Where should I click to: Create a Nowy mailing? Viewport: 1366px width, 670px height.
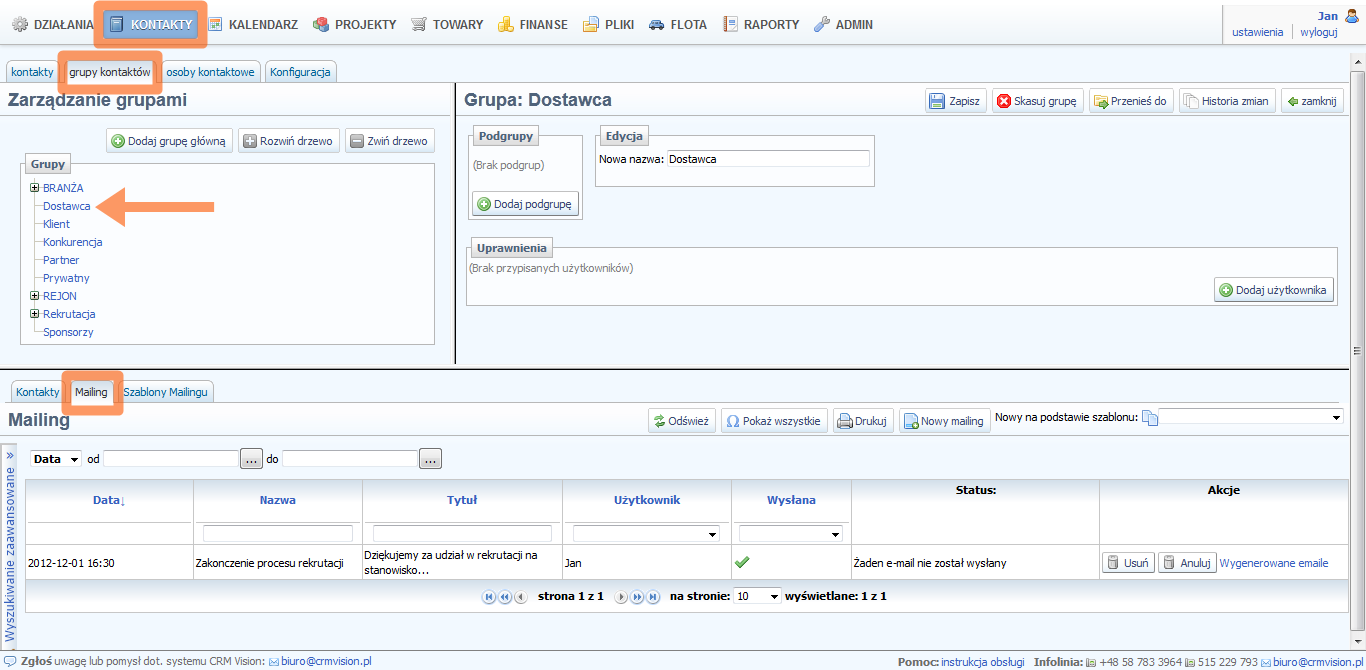coord(943,421)
